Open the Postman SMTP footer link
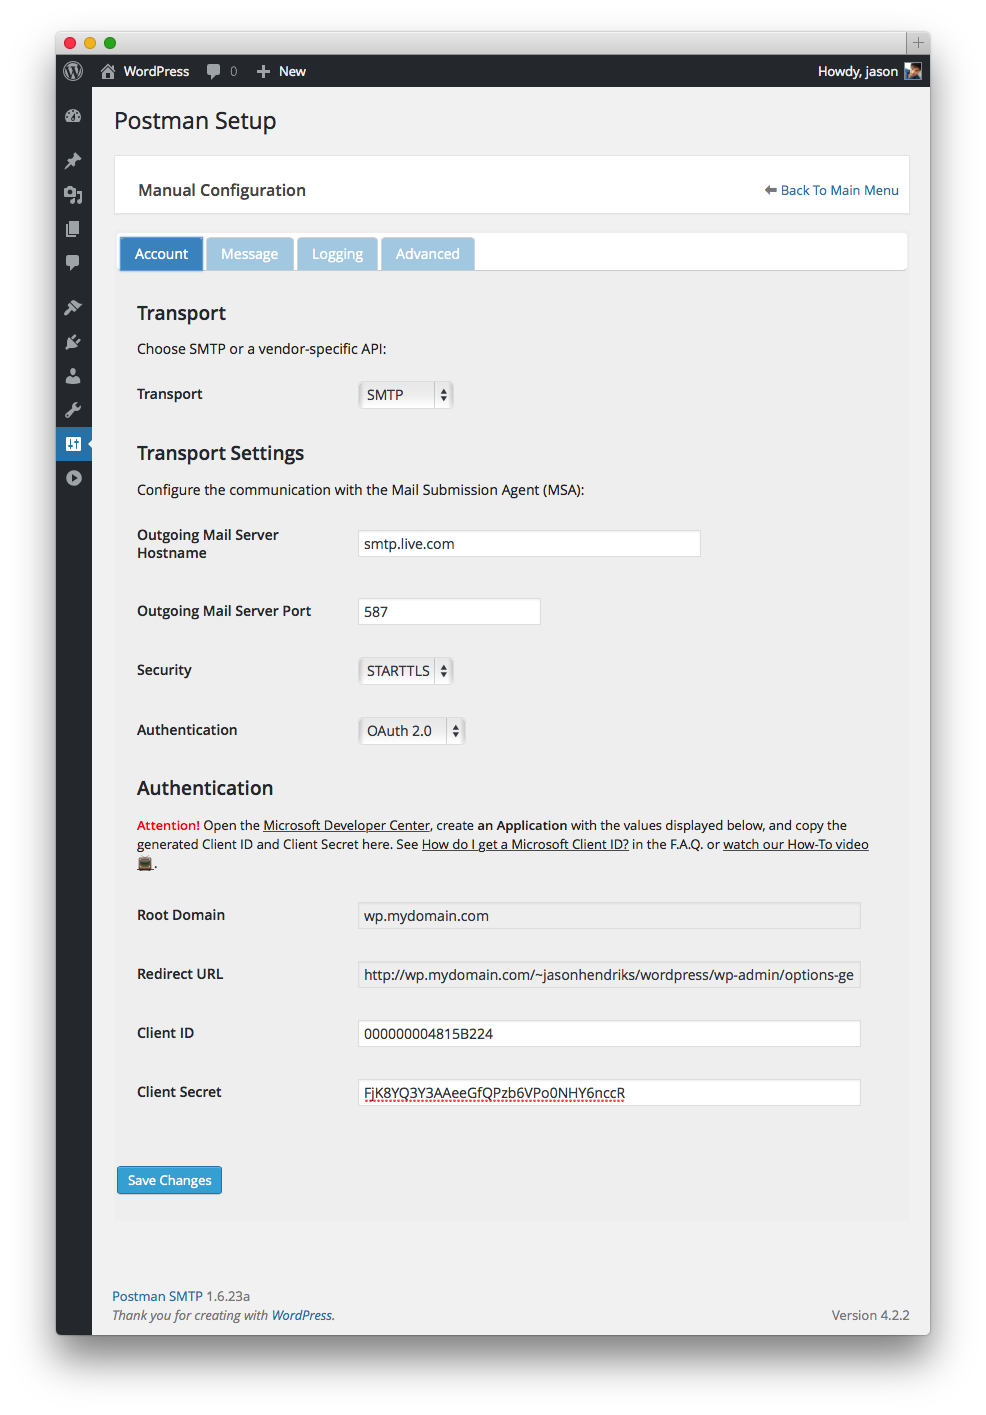 [157, 1296]
